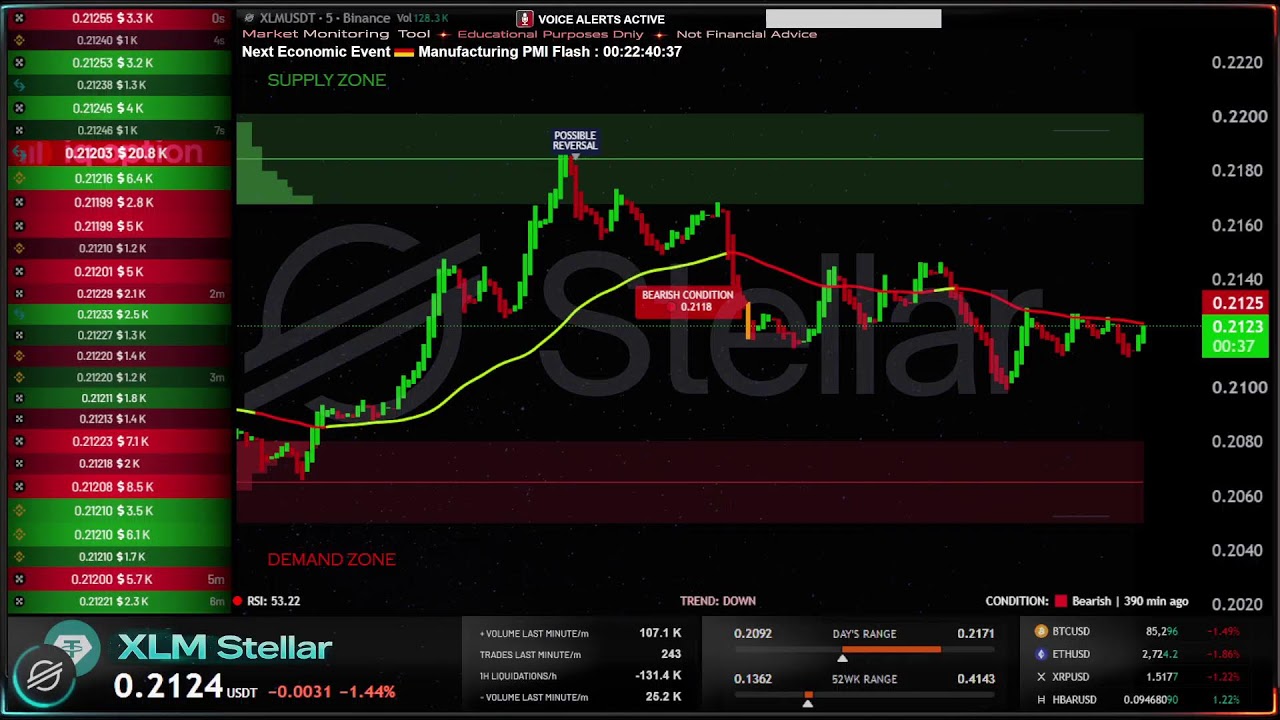
Task: Click the TRADES LAST MINUTE/m label
Action: pos(530,654)
